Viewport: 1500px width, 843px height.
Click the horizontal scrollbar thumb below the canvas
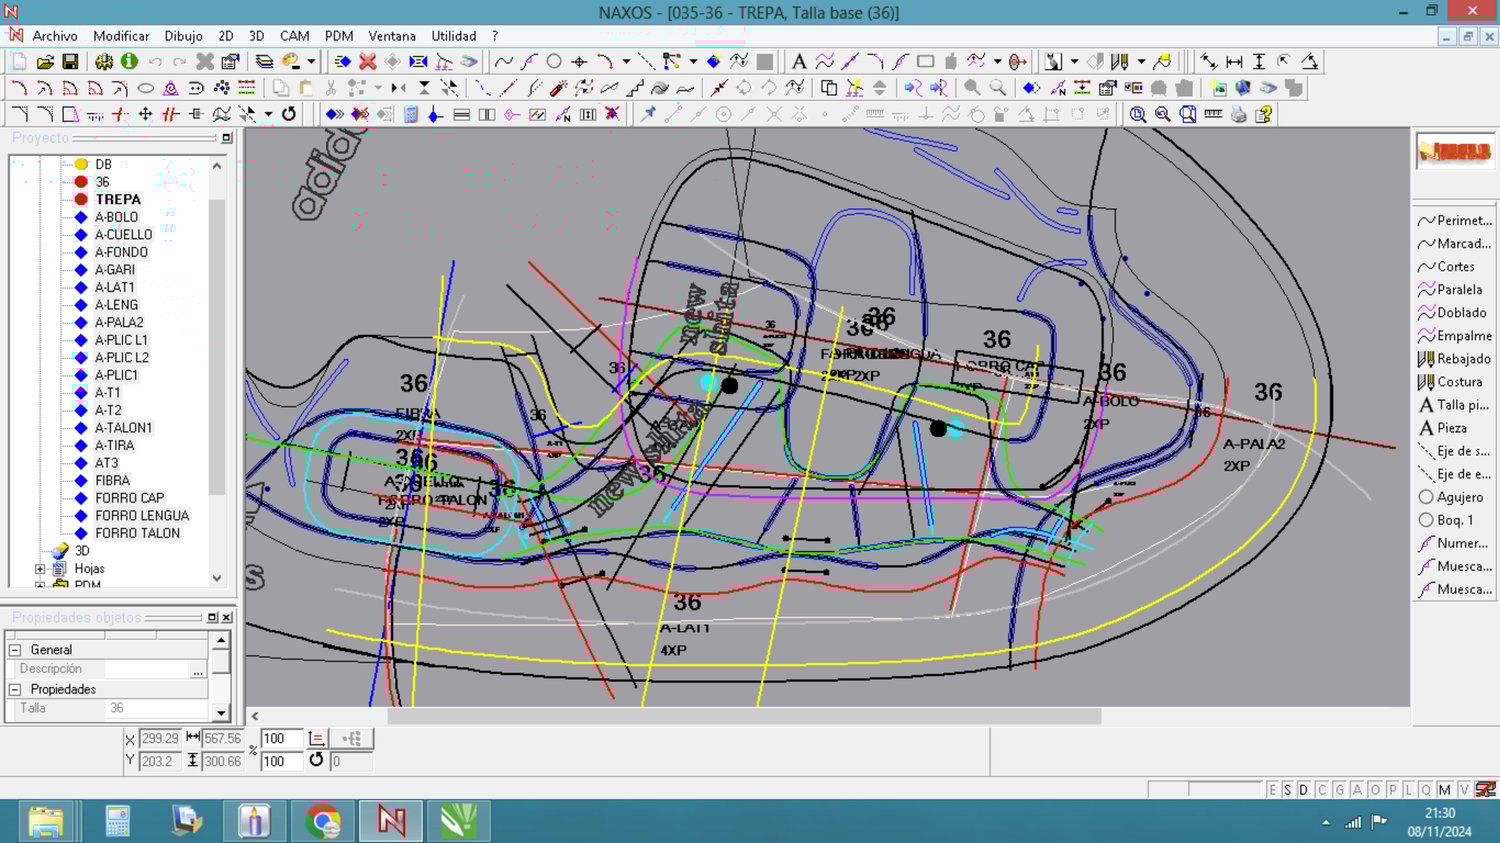coord(744,716)
